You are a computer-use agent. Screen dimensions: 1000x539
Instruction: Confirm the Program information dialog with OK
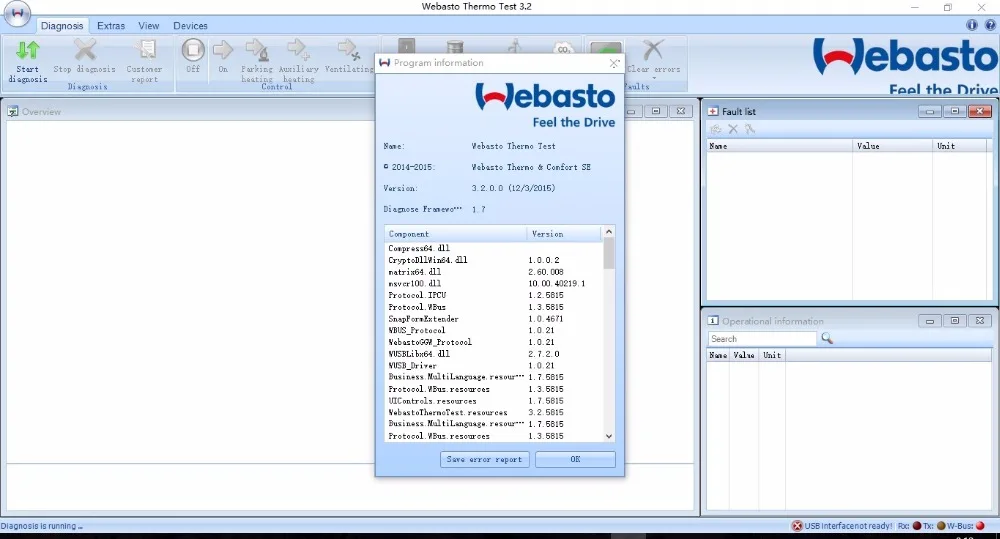575,459
